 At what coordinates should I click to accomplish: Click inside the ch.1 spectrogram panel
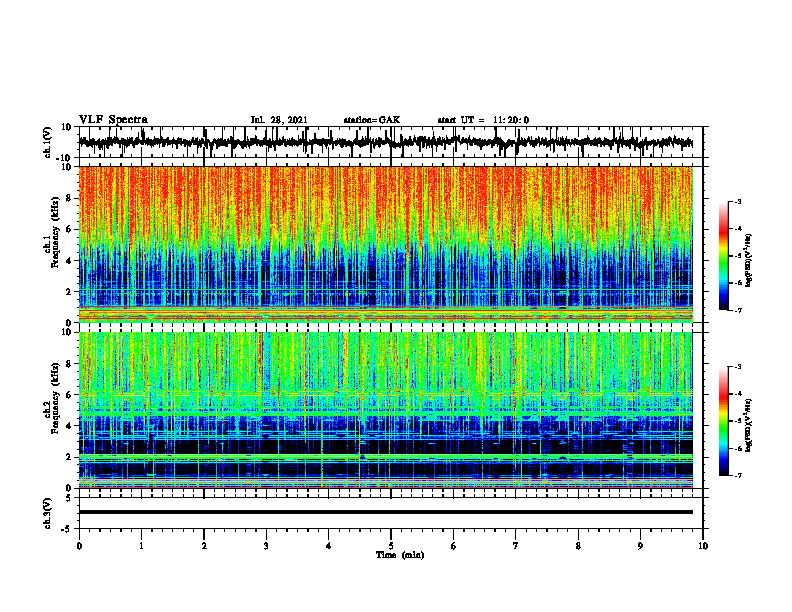[386, 244]
